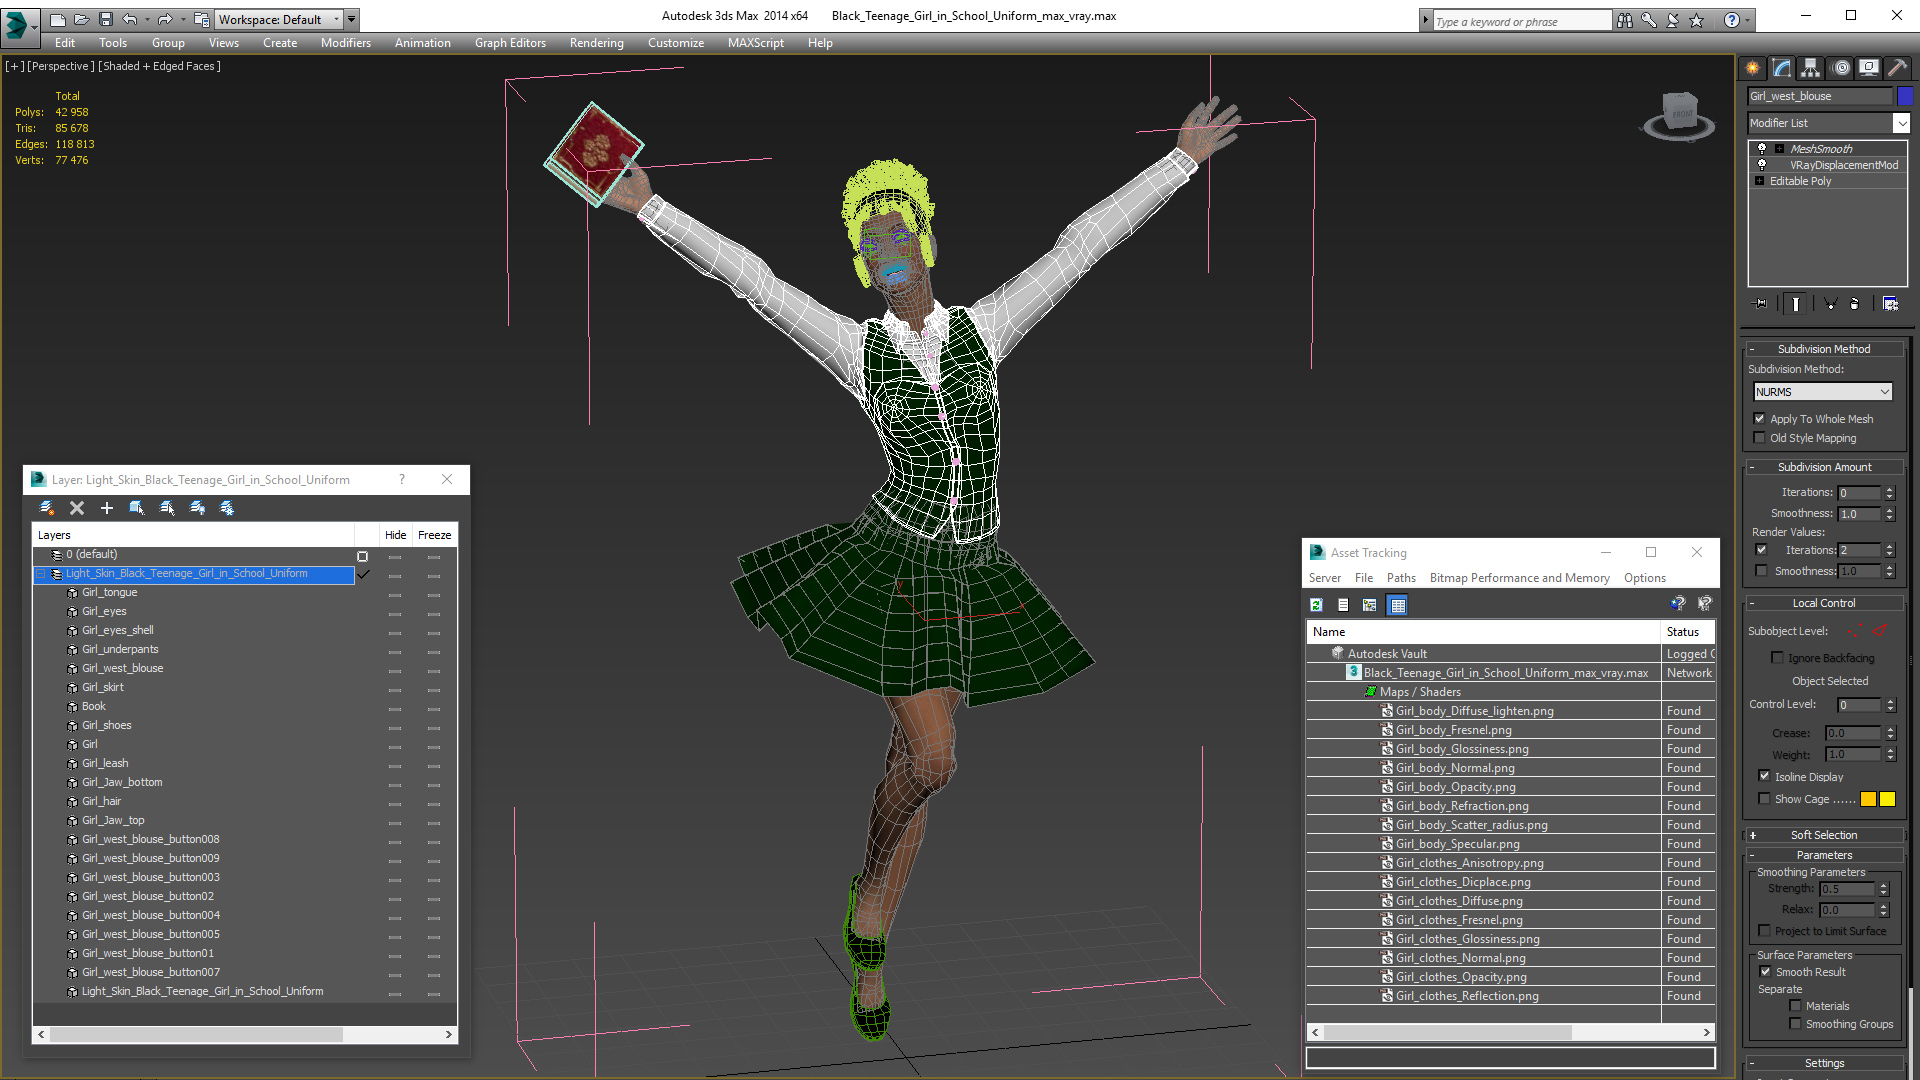
Task: Click the yellow Show Cage color swatch
Action: [x=1887, y=799]
